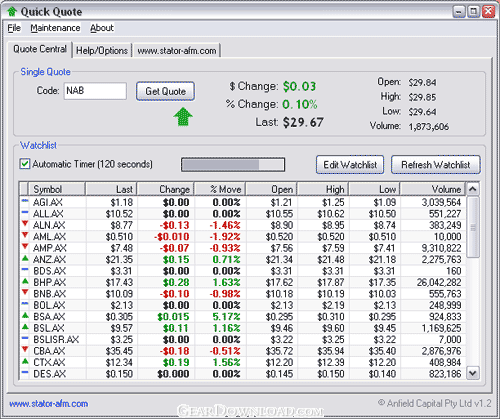Click the green up arrow beside BHP.AX
The width and height of the screenshot is (500, 419).
point(25,281)
